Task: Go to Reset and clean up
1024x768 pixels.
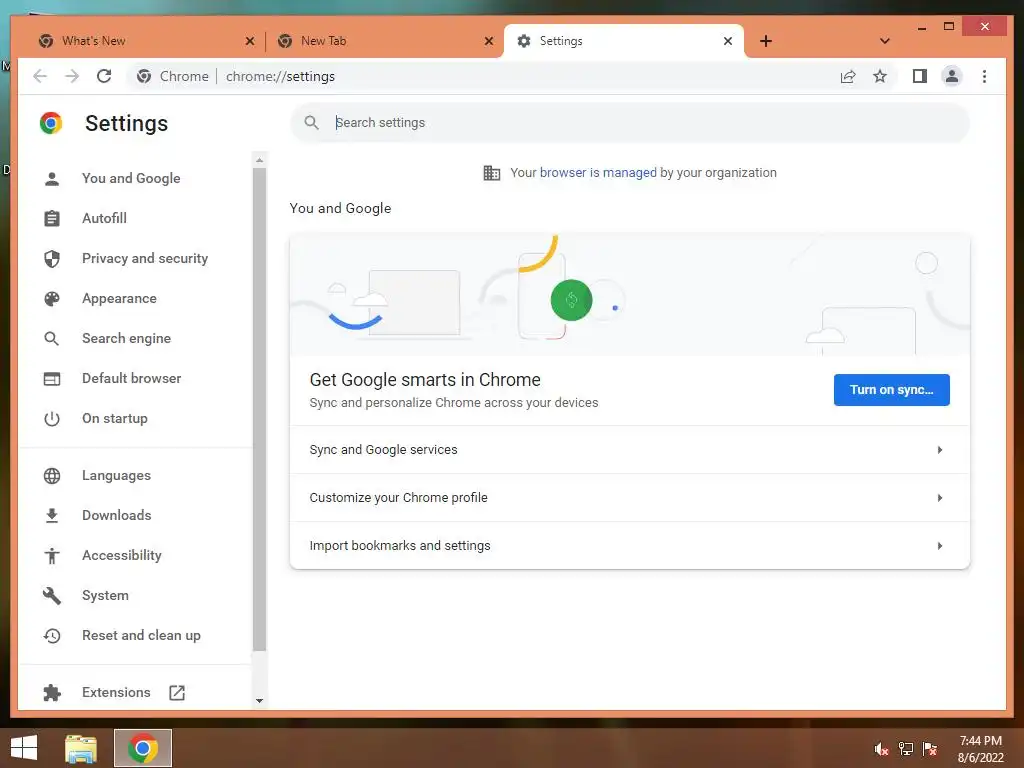Action: pyautogui.click(x=141, y=635)
